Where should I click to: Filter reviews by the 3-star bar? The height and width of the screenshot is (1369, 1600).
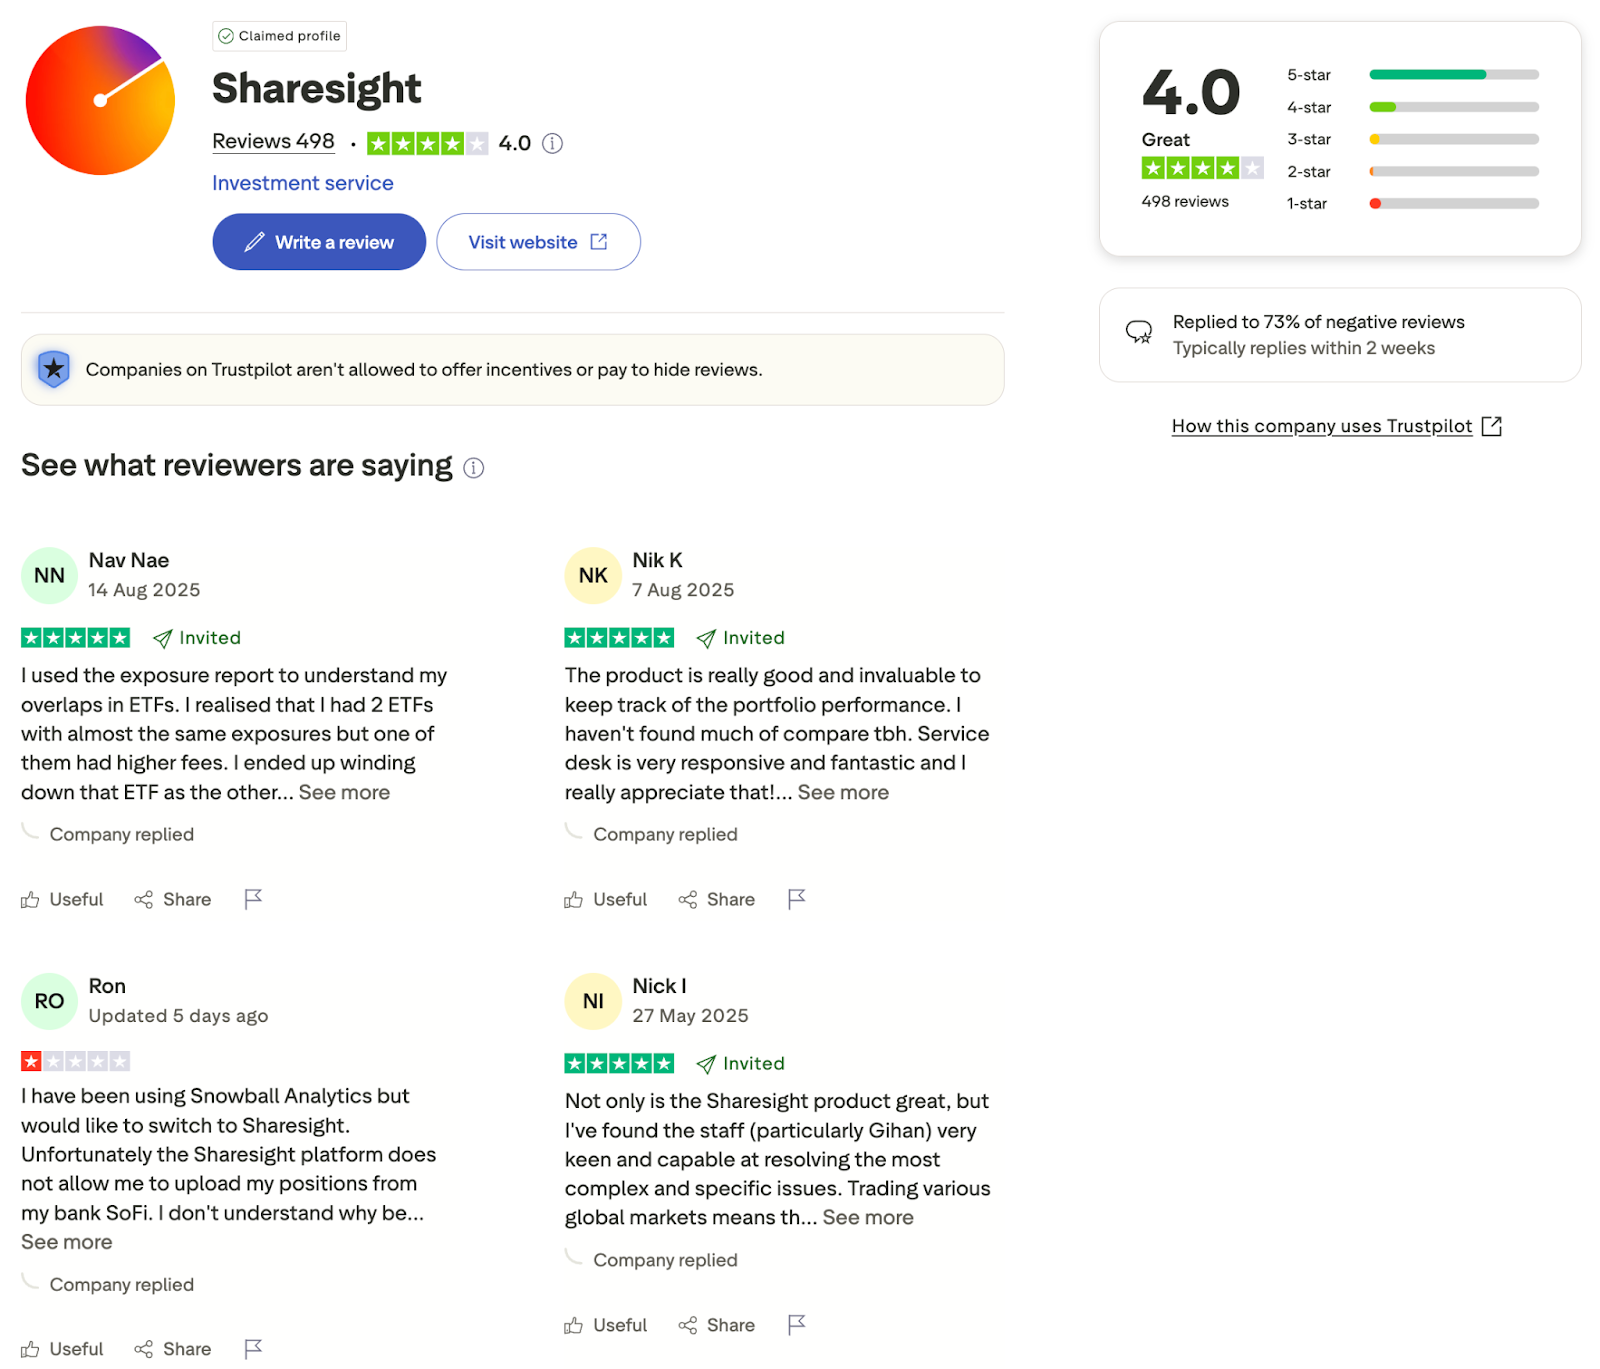(x=1412, y=139)
